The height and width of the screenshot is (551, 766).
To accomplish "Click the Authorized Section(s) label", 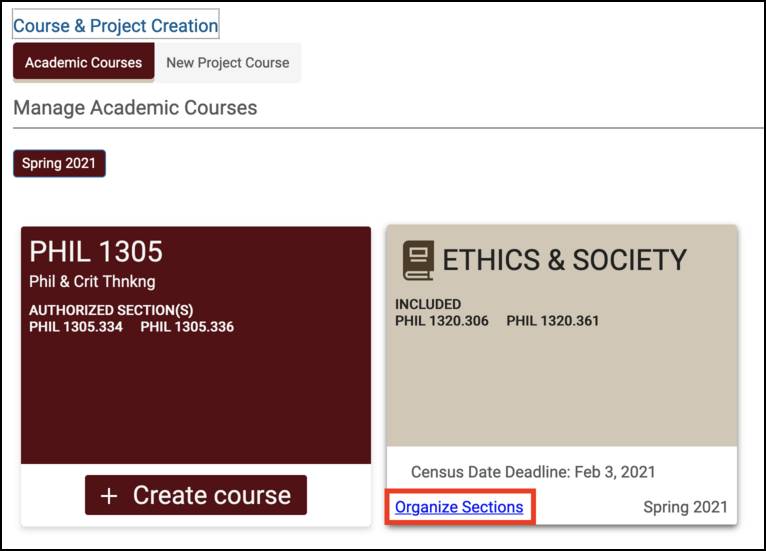I will click(x=111, y=310).
